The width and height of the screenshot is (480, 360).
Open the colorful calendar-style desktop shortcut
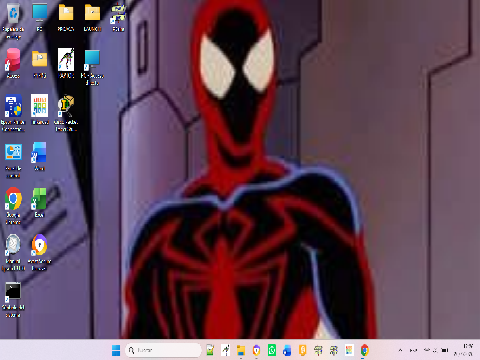[40, 105]
